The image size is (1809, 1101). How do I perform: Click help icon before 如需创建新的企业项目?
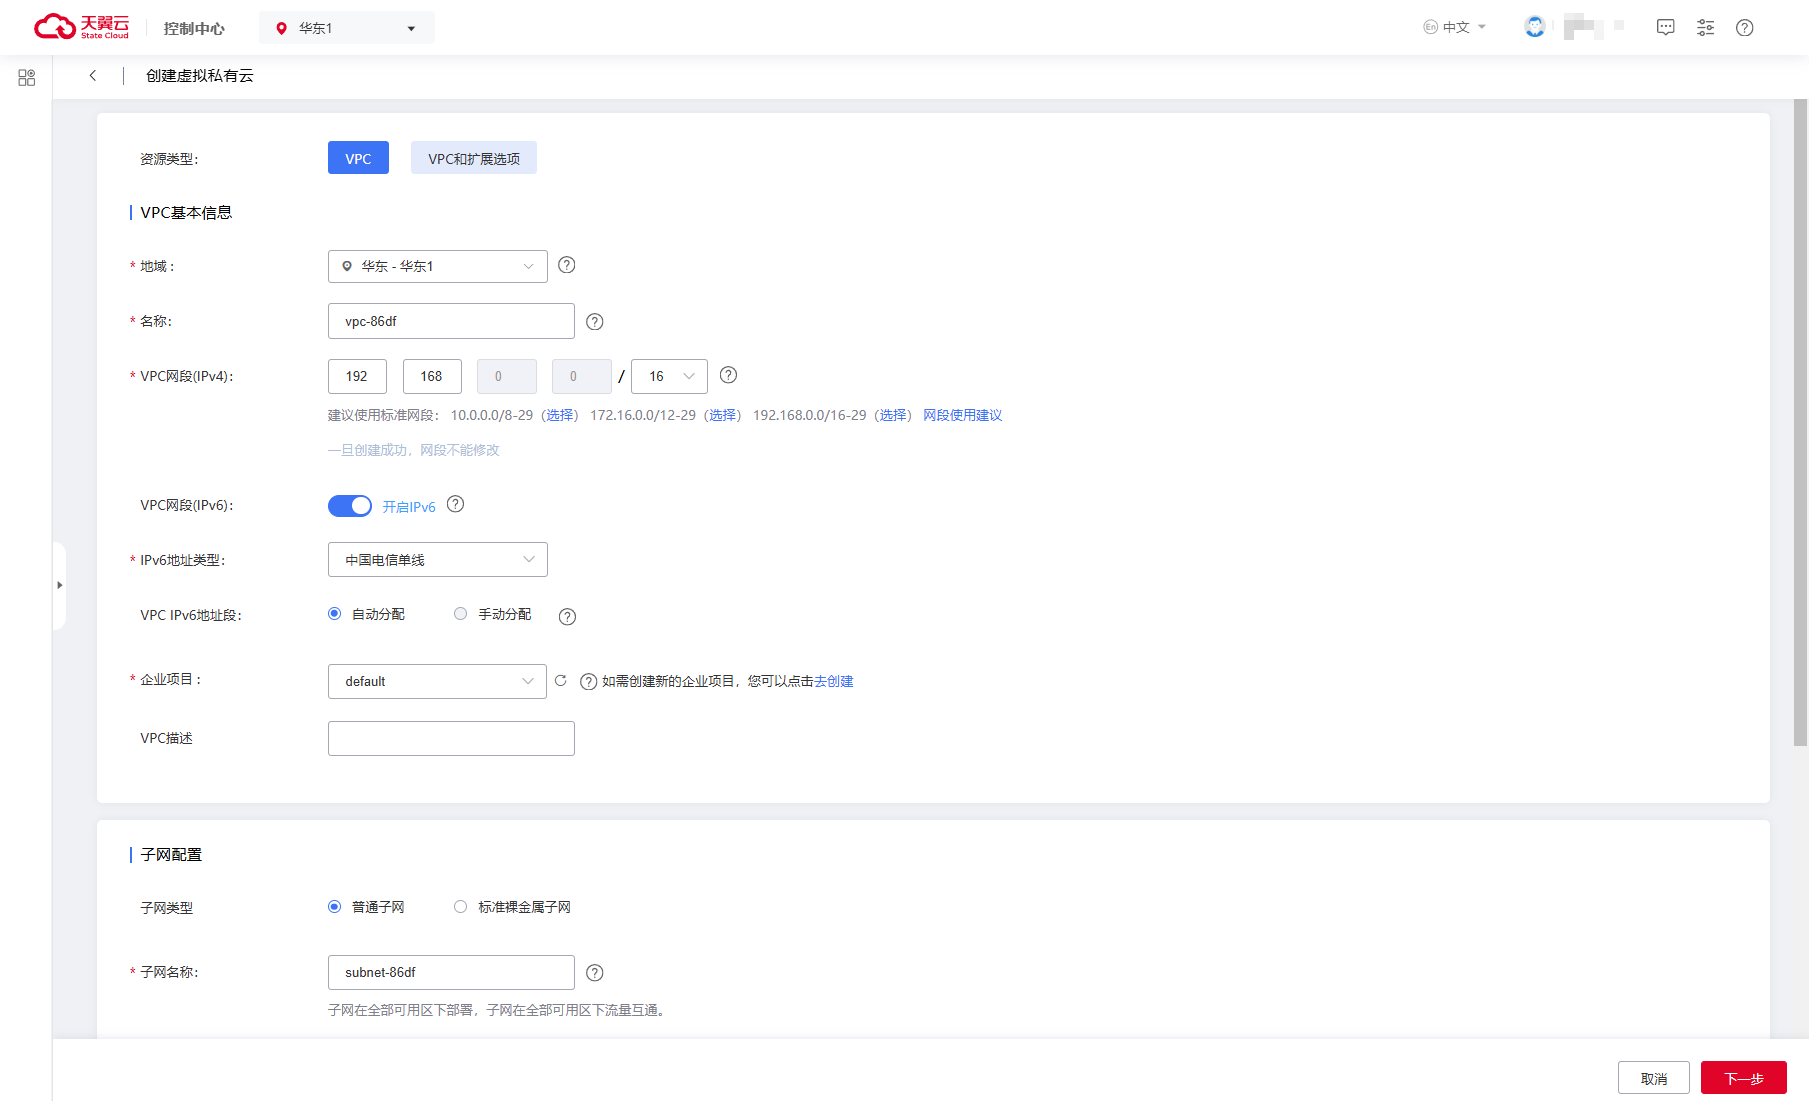[x=589, y=681]
